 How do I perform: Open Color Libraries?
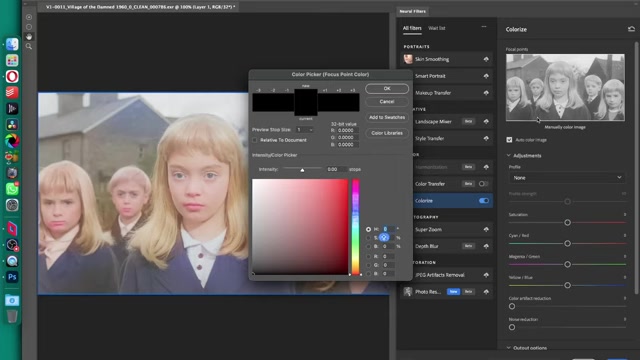pyautogui.click(x=387, y=133)
